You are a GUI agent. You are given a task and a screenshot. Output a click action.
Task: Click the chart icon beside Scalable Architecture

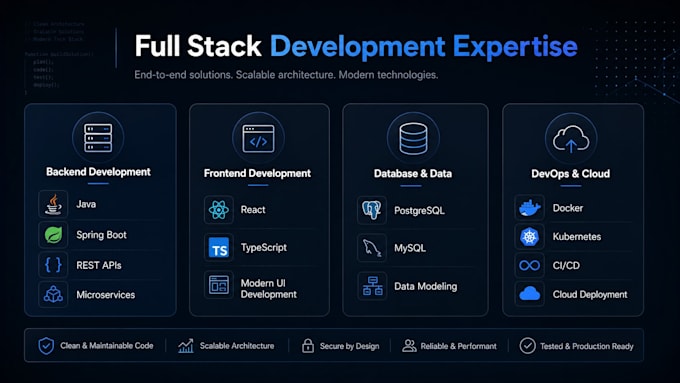click(186, 346)
